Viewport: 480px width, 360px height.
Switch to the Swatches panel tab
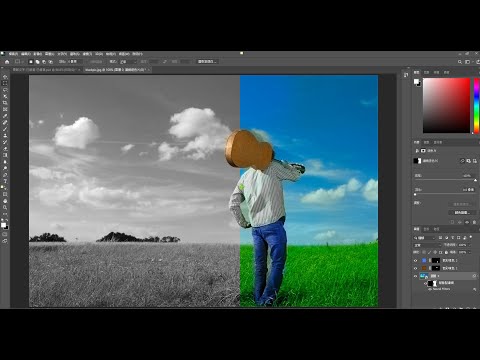[x=426, y=72]
